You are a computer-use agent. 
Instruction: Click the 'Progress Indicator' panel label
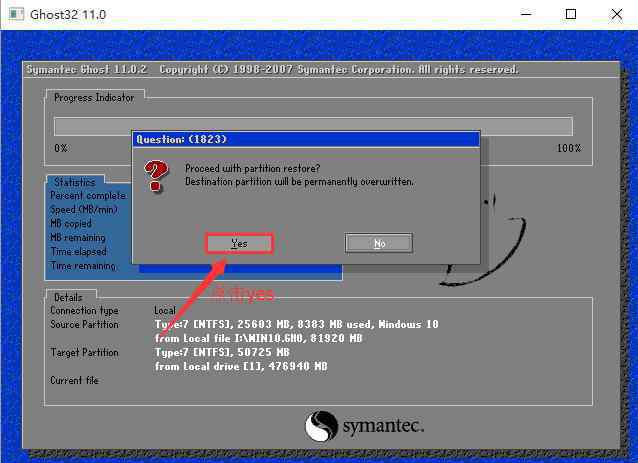tap(94, 98)
